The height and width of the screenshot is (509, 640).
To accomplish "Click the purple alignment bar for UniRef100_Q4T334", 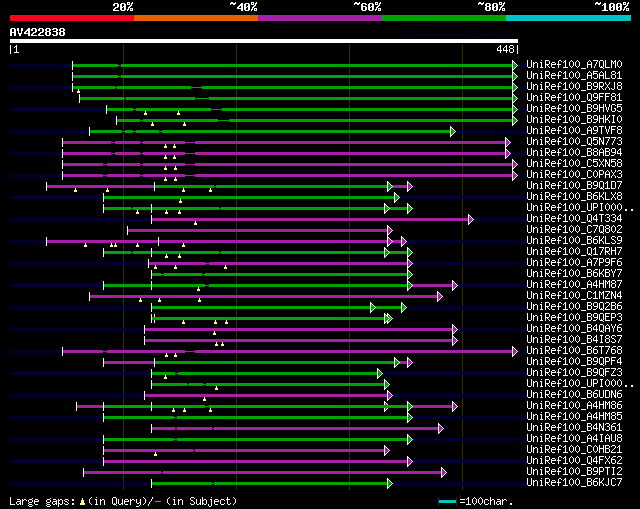I will 311,220.
